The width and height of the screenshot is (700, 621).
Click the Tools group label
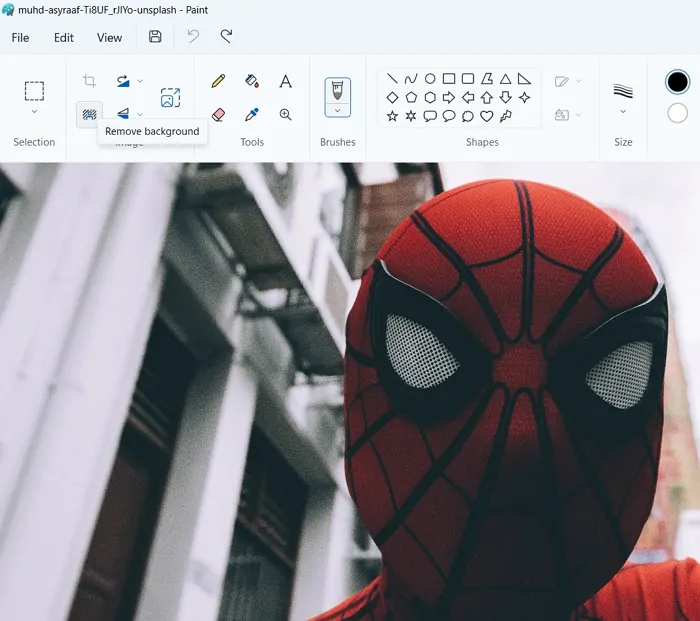coord(252,142)
